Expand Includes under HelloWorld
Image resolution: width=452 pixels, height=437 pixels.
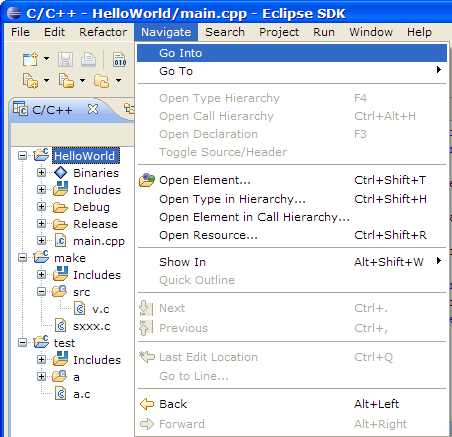(41, 190)
